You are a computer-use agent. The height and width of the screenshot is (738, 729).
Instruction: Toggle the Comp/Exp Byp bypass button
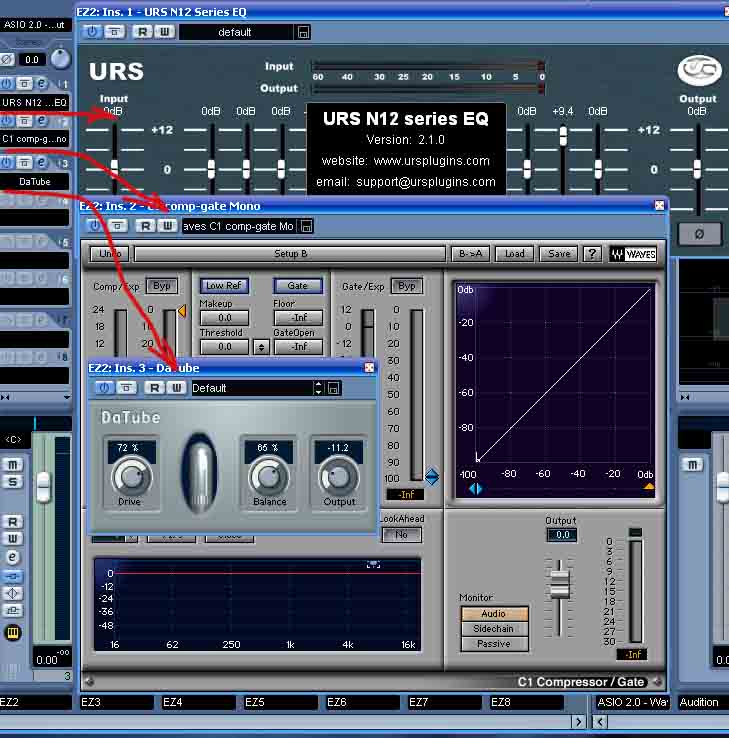pyautogui.click(x=161, y=286)
